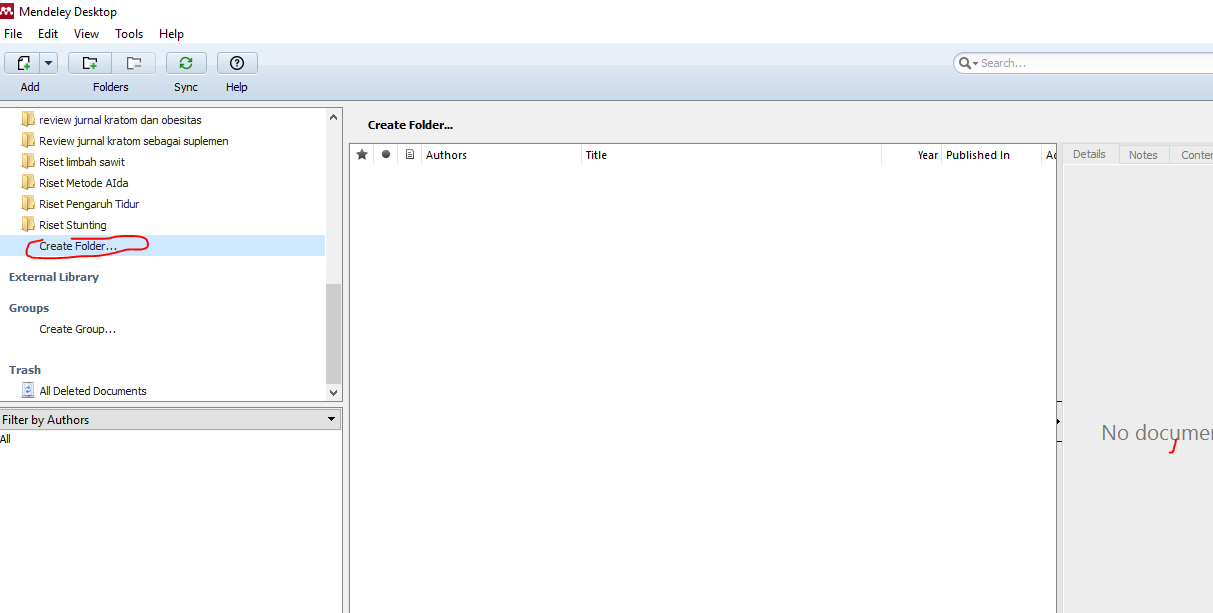Open the Add button dropdown arrow

(49, 63)
